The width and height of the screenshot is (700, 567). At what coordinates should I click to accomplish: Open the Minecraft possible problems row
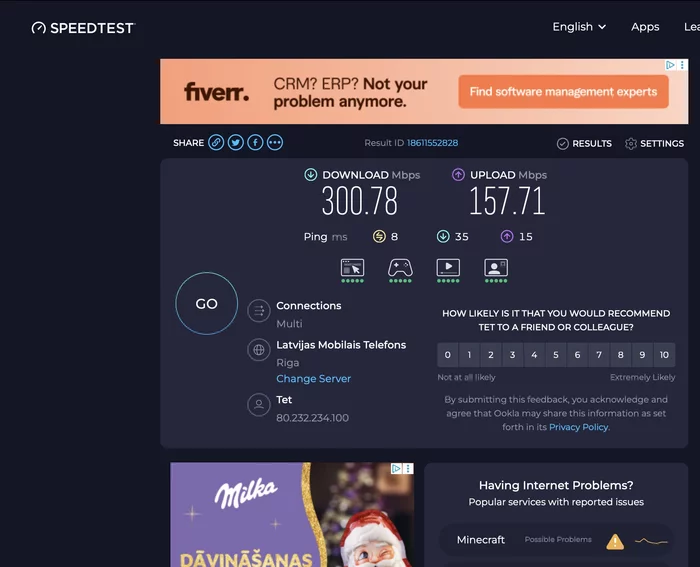point(556,540)
